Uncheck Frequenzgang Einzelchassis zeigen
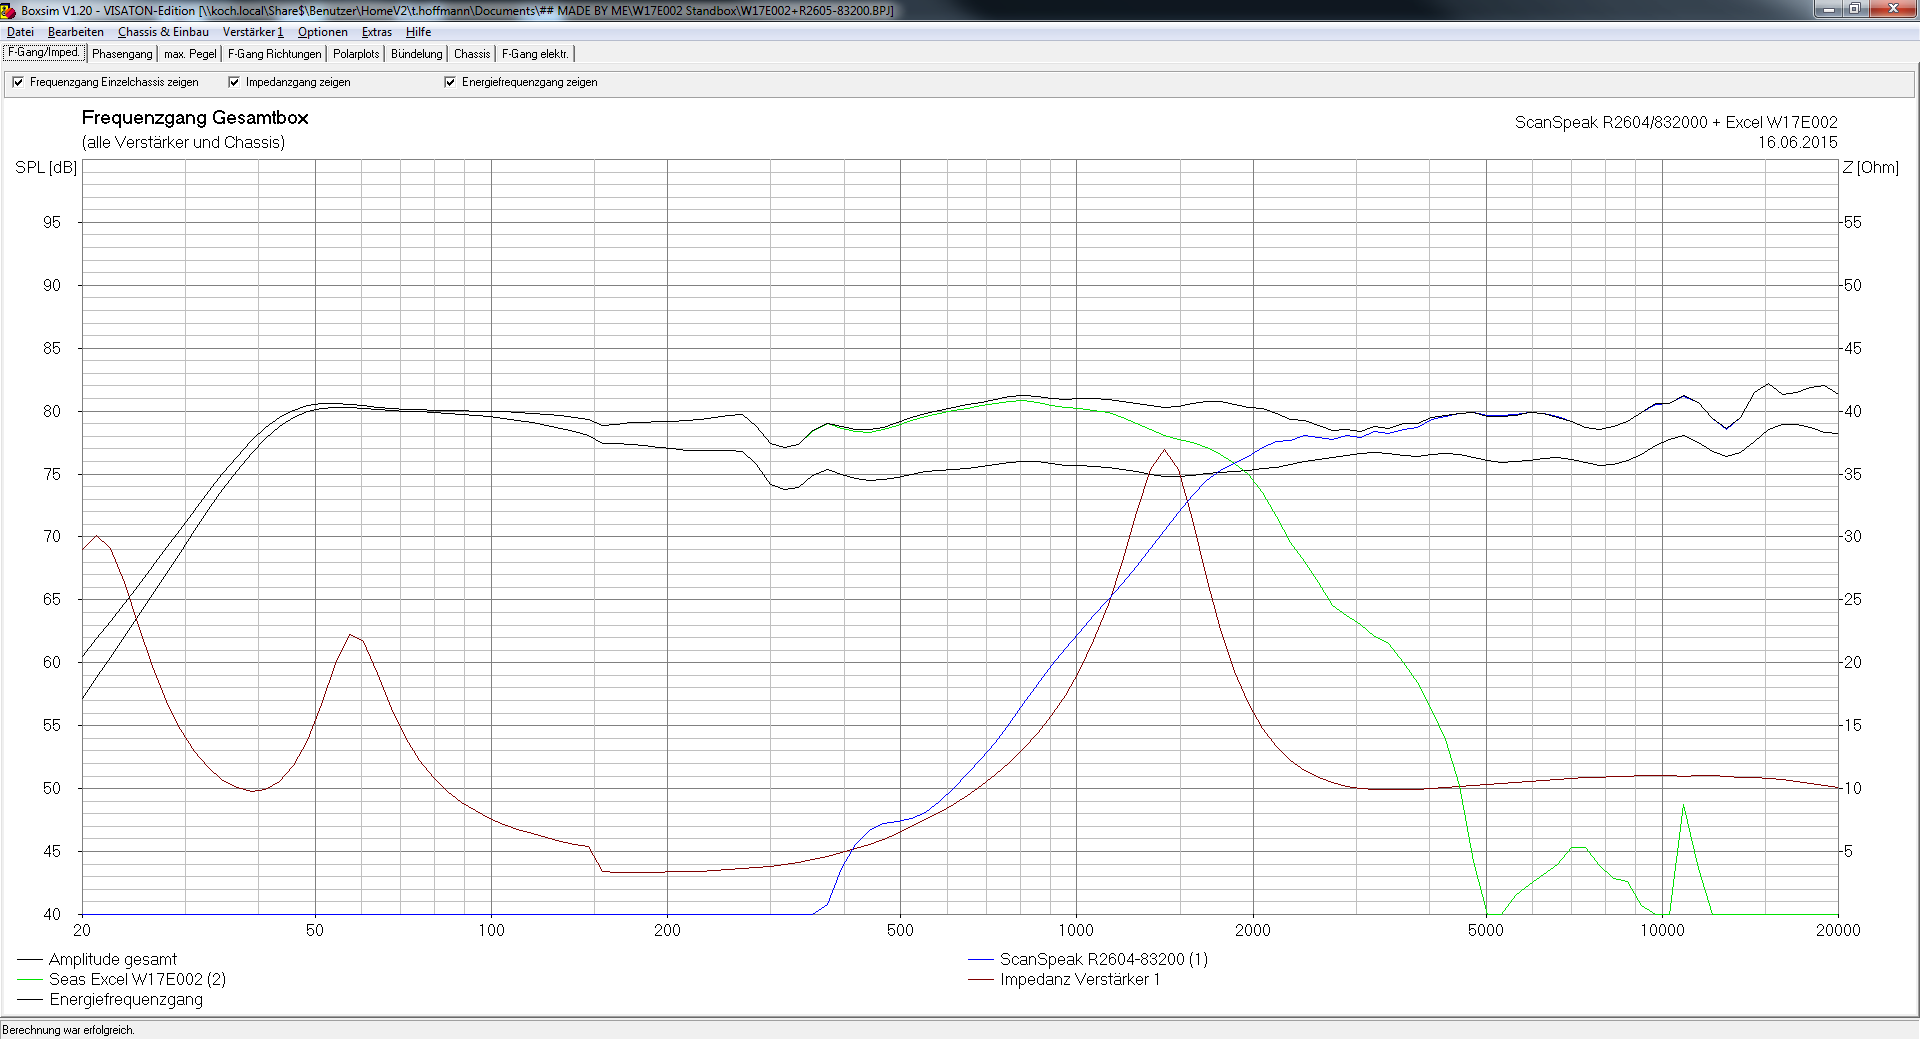1920x1040 pixels. click(x=18, y=82)
